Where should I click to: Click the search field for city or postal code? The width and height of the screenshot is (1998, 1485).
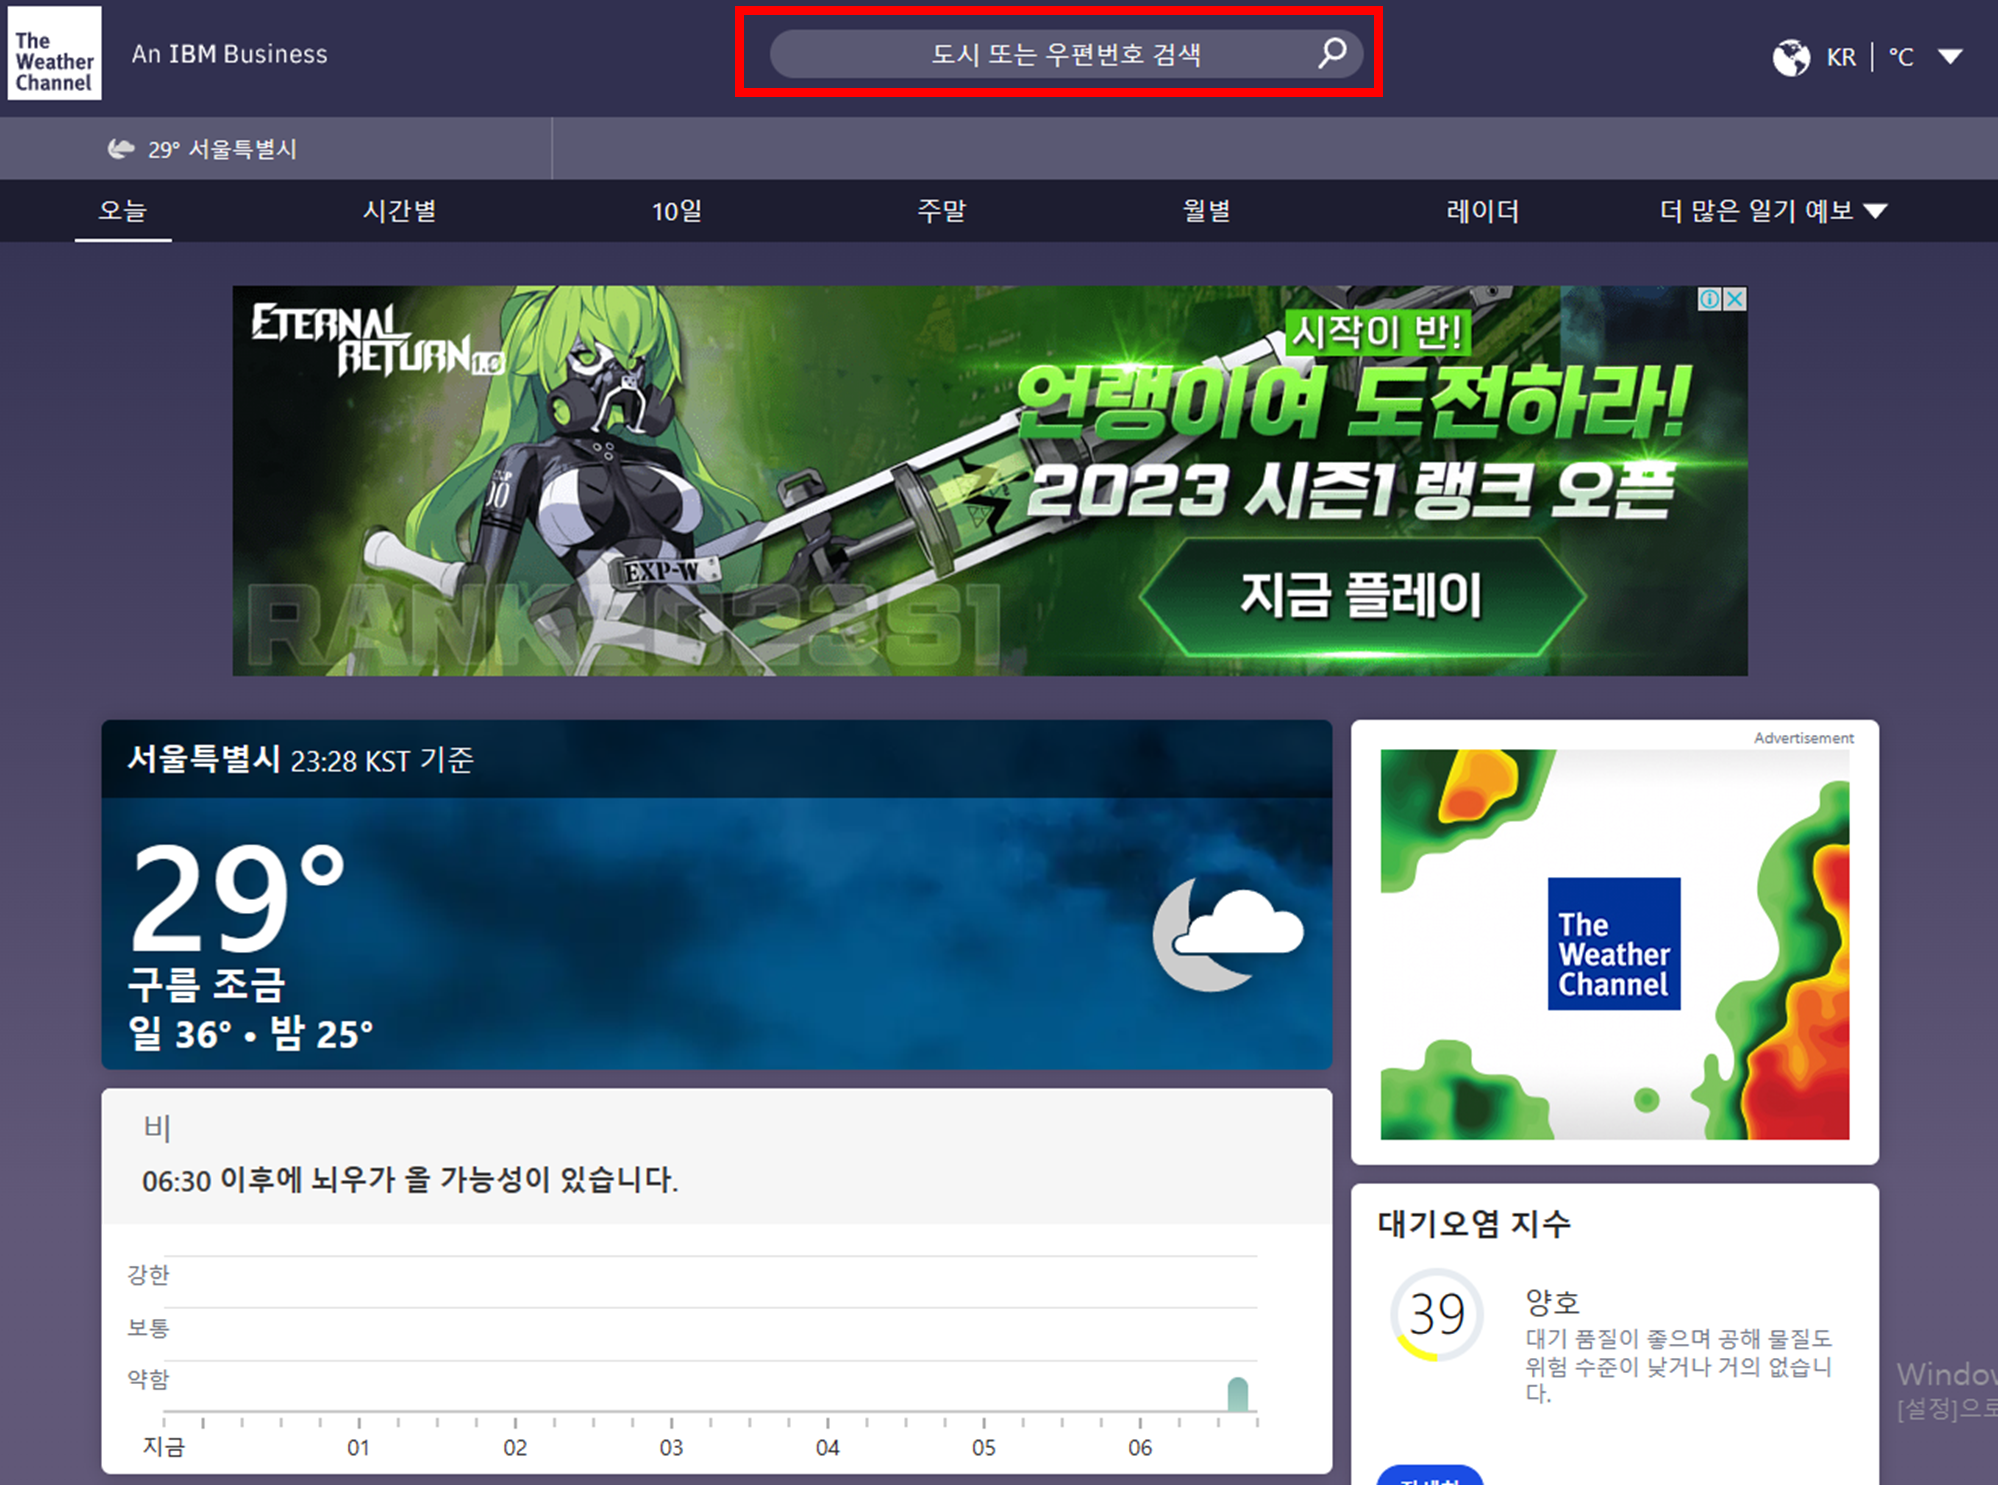coord(1066,54)
